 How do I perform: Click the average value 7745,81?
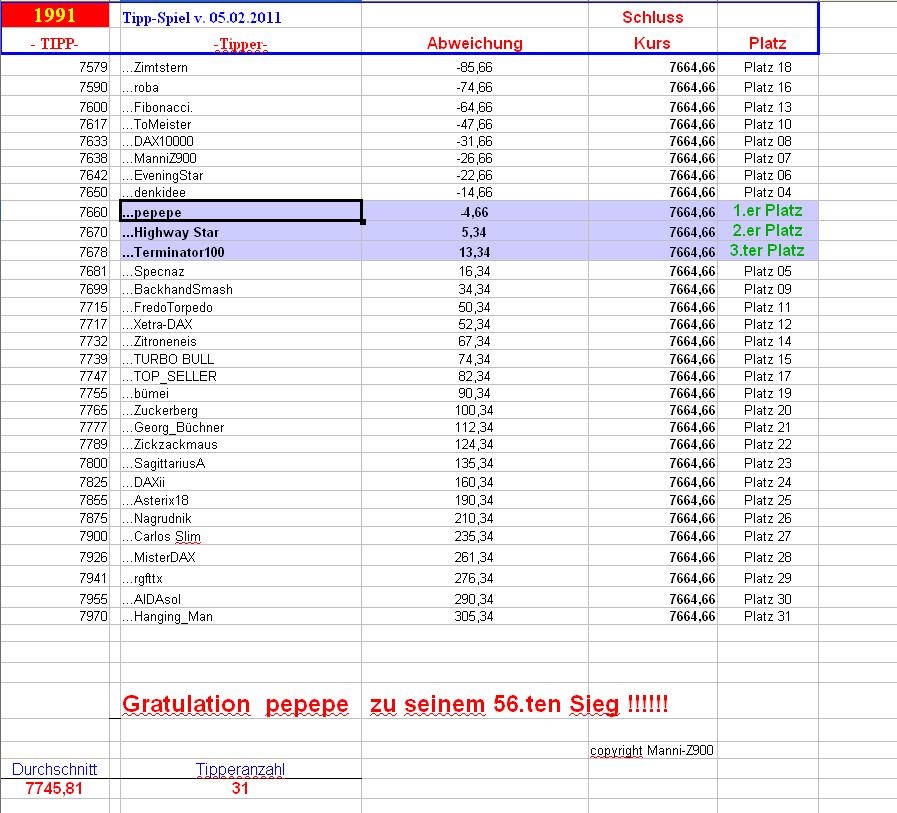tap(54, 788)
